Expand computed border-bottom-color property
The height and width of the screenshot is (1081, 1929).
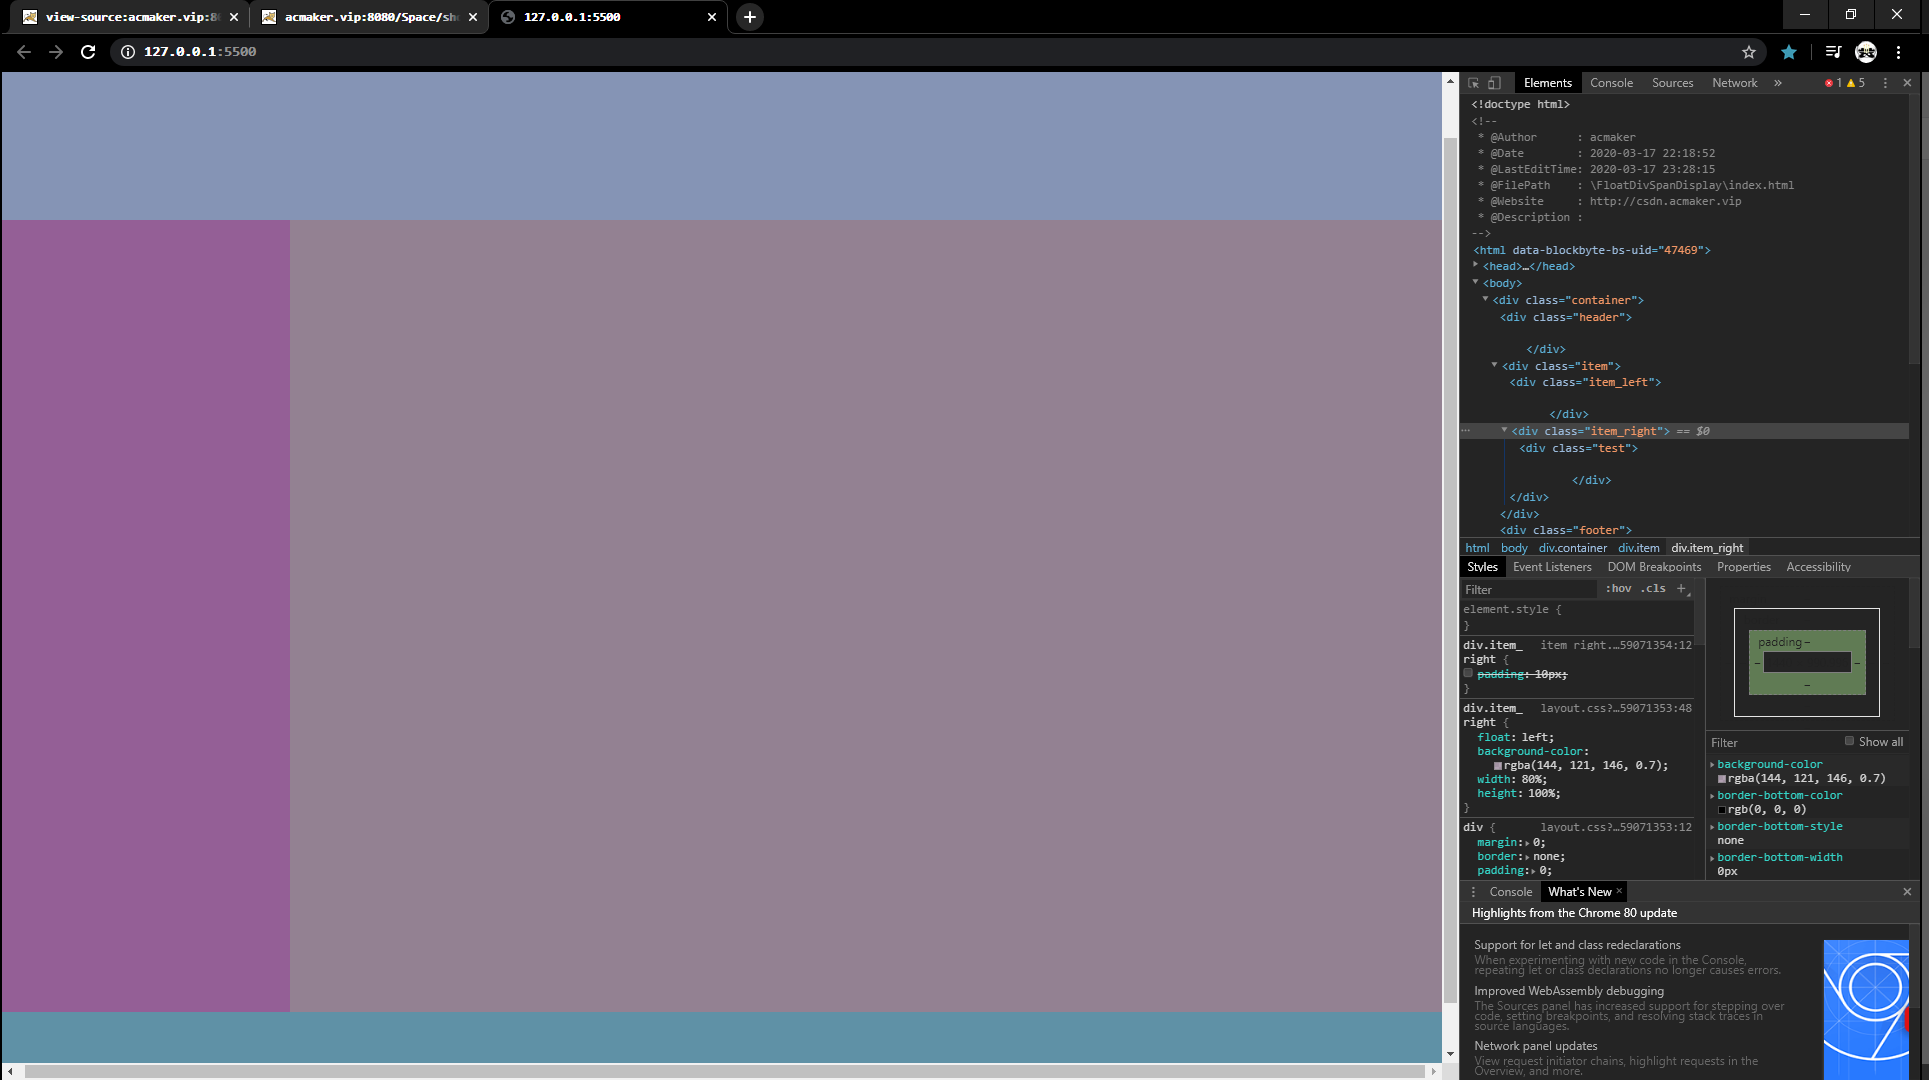click(x=1712, y=796)
